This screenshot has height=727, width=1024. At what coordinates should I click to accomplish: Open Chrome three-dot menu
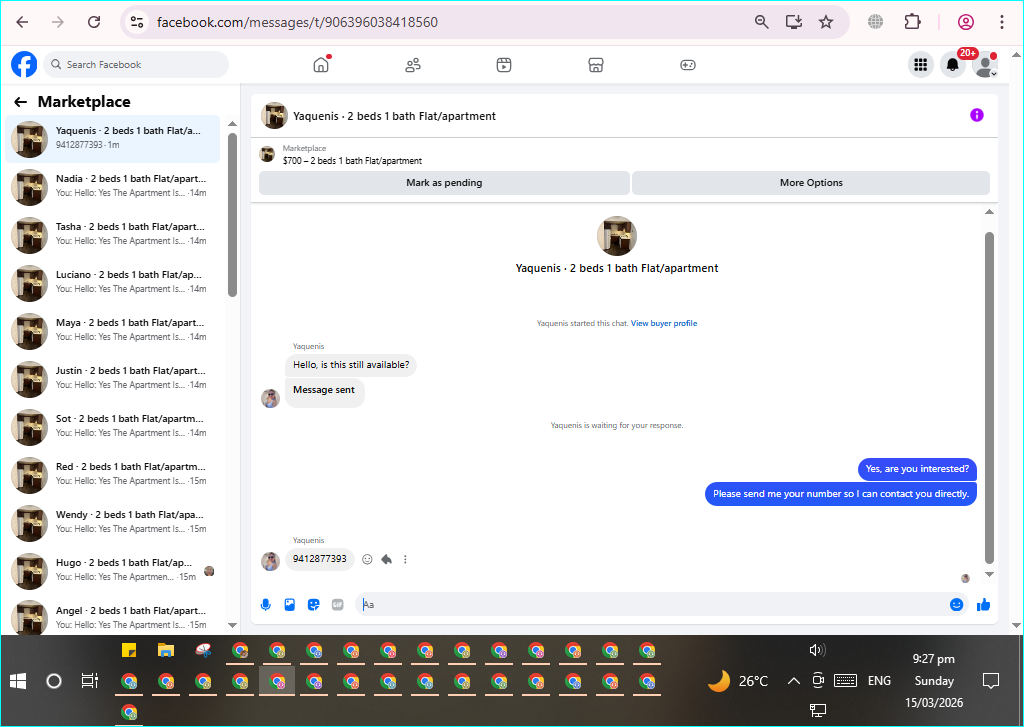[x=1001, y=22]
